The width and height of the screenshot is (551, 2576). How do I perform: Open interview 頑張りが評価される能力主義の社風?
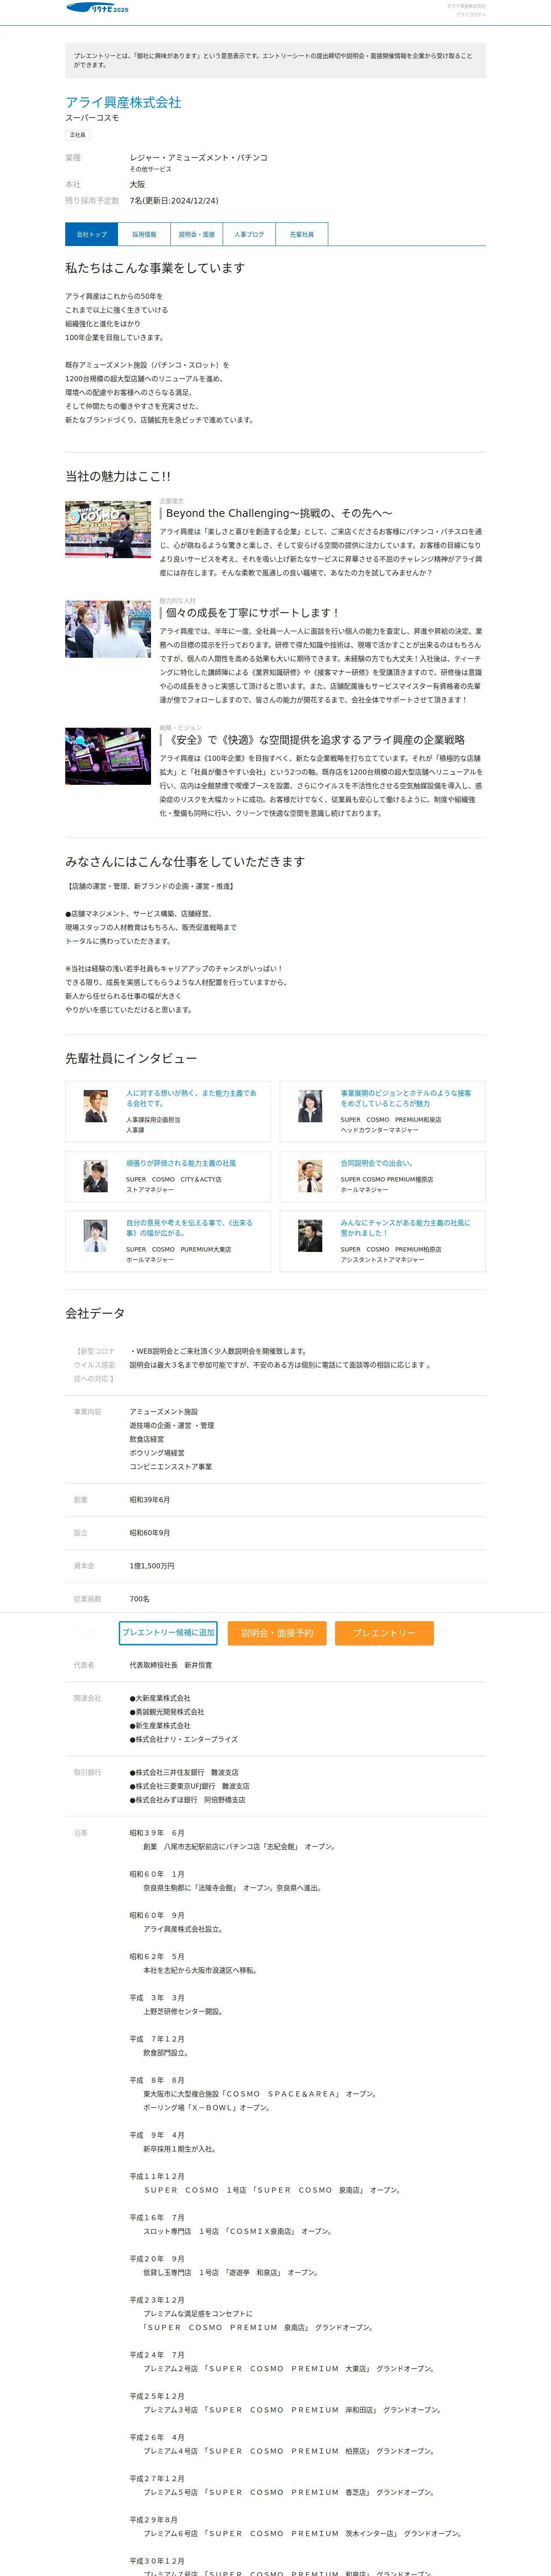181,1163
